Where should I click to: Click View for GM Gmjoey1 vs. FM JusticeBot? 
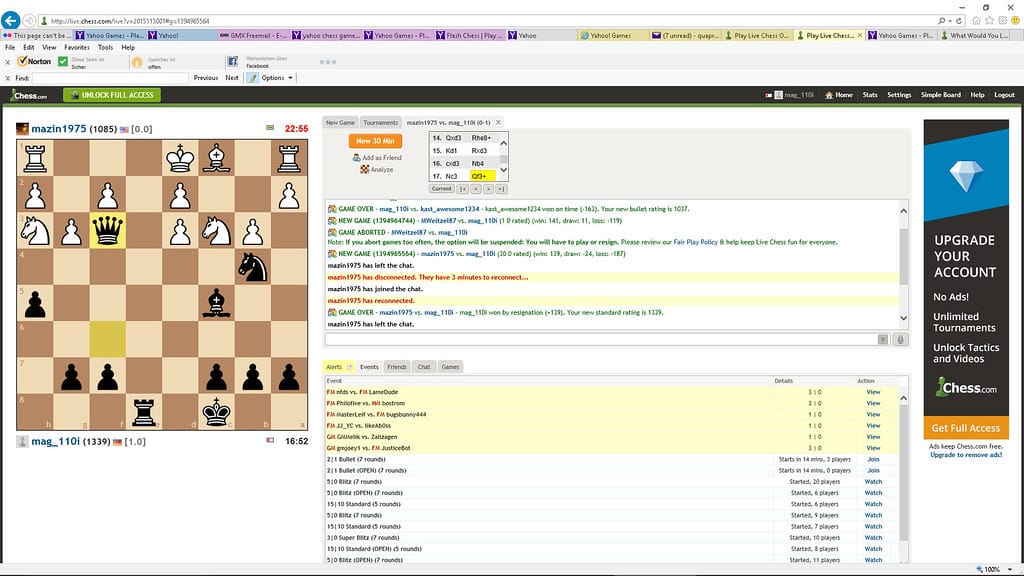(x=873, y=448)
